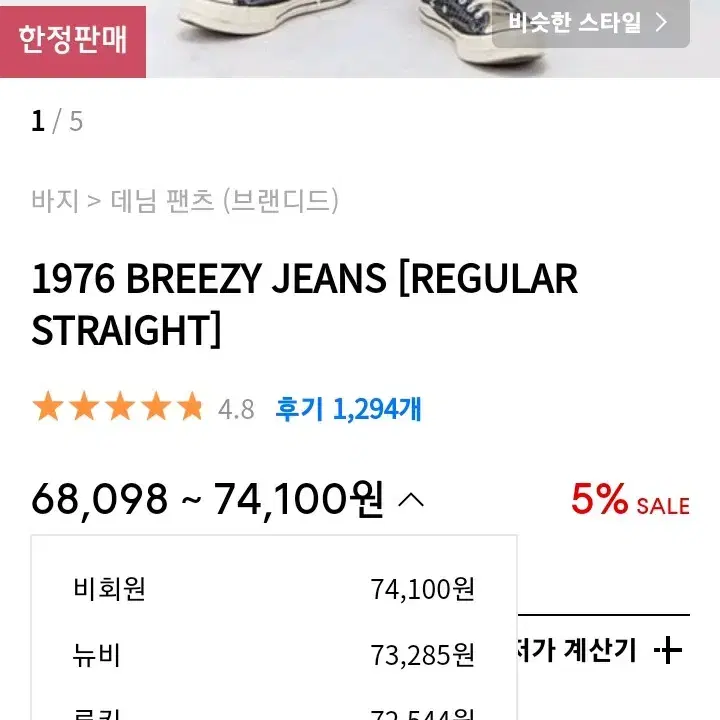The height and width of the screenshot is (720, 720).
Task: Select the 비회원 74,100원 price row
Action: pyautogui.click(x=274, y=589)
